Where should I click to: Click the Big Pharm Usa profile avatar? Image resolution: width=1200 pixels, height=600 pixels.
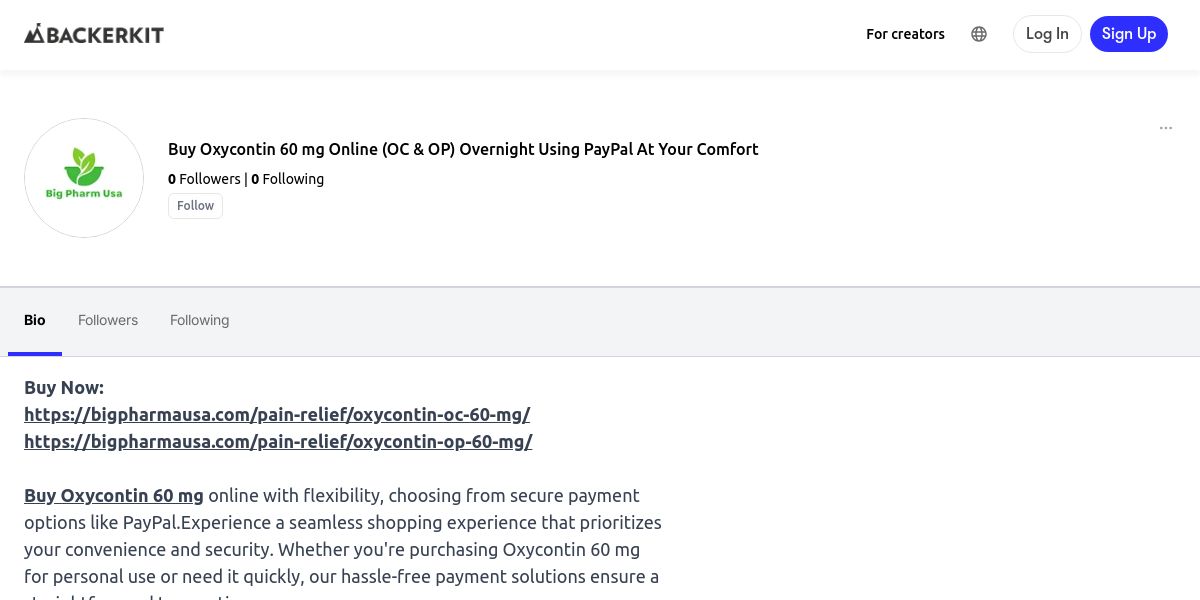(x=84, y=178)
